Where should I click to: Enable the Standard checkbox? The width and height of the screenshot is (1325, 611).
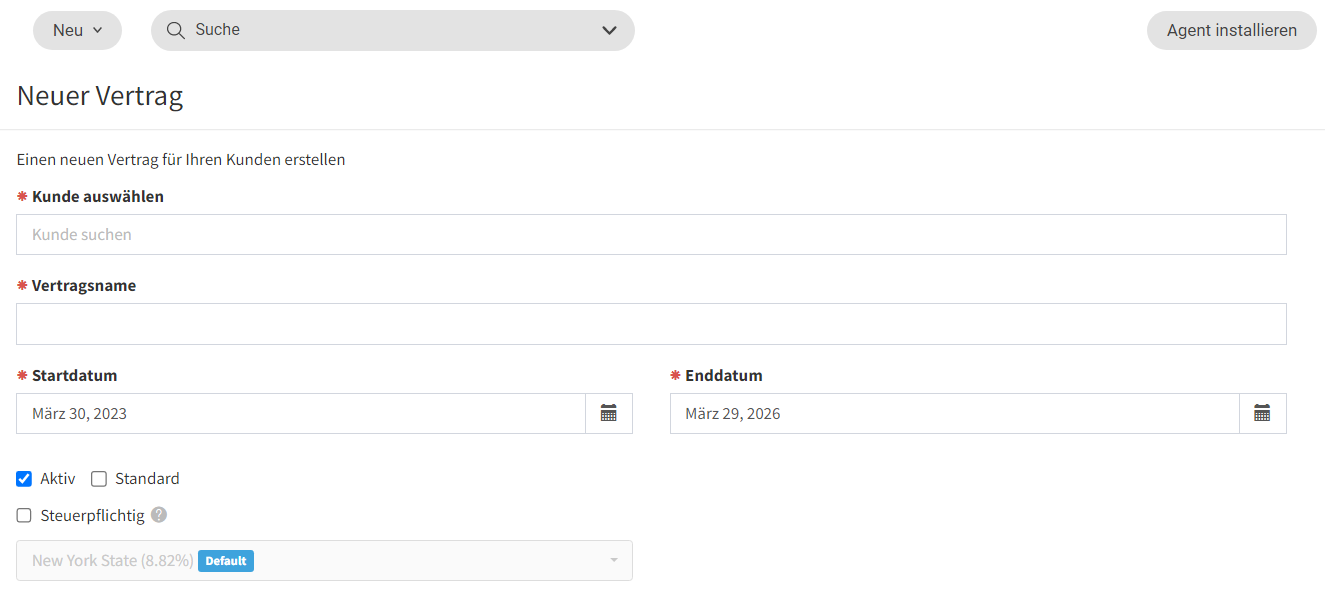[99, 479]
